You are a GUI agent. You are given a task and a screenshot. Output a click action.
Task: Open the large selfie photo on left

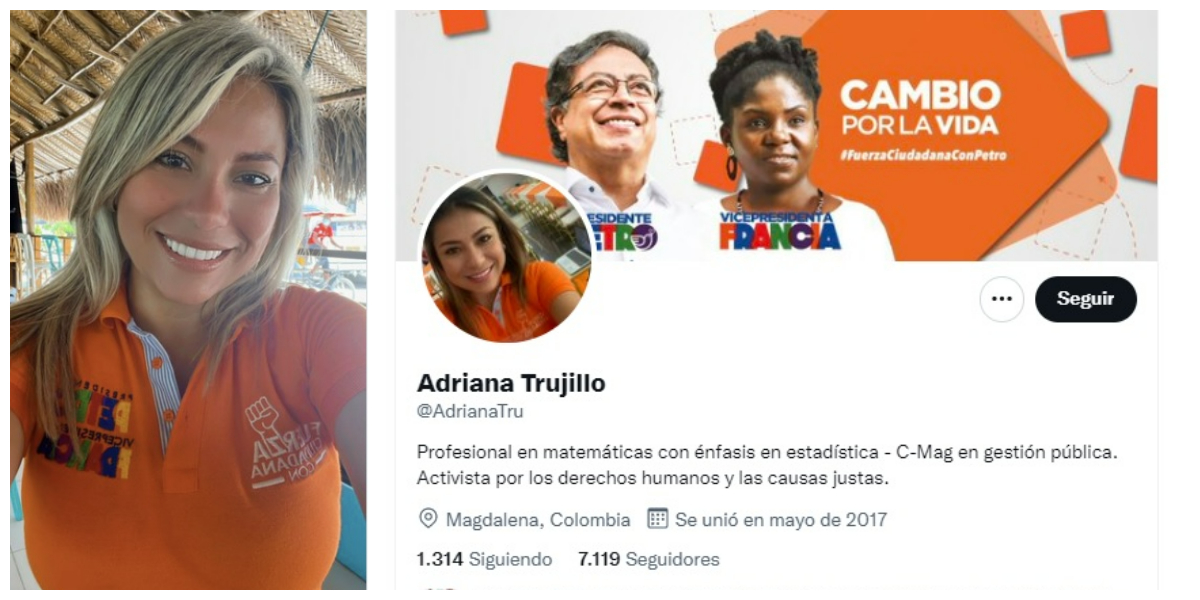pyautogui.click(x=188, y=300)
